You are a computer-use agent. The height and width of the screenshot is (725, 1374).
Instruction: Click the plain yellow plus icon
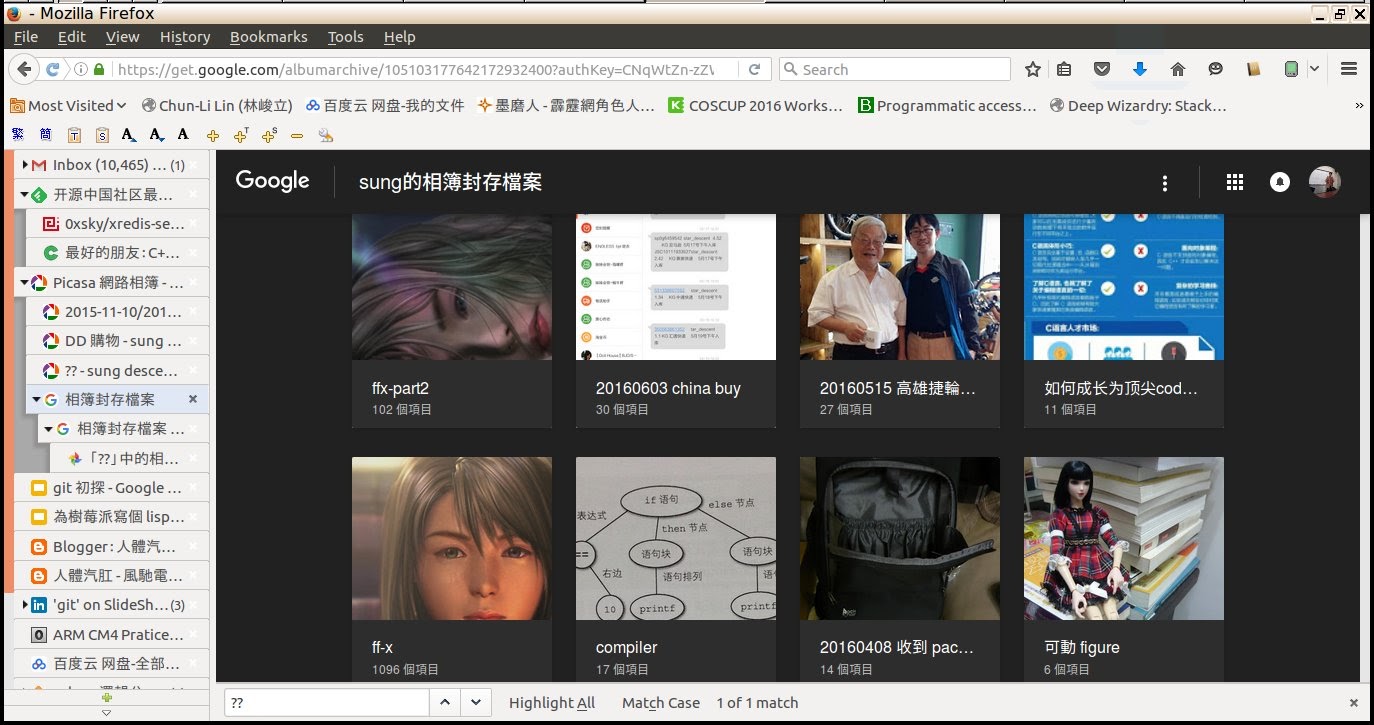click(x=213, y=135)
